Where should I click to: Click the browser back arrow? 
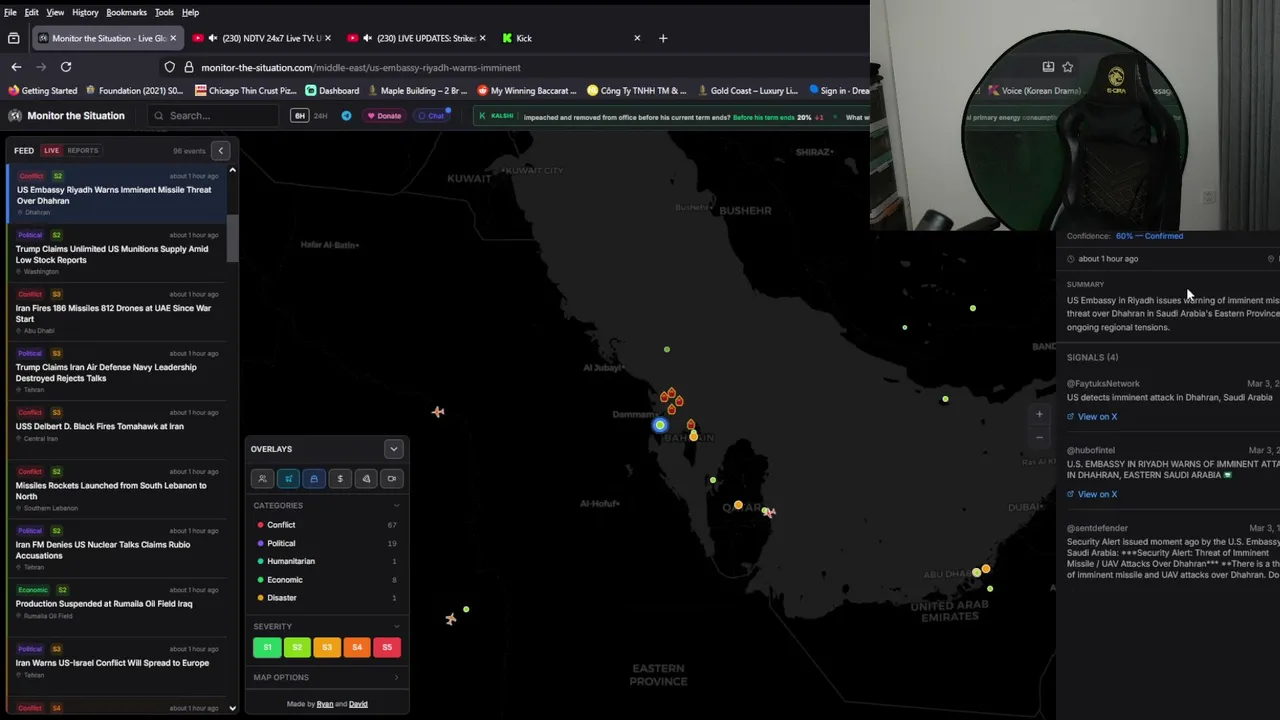pos(16,67)
